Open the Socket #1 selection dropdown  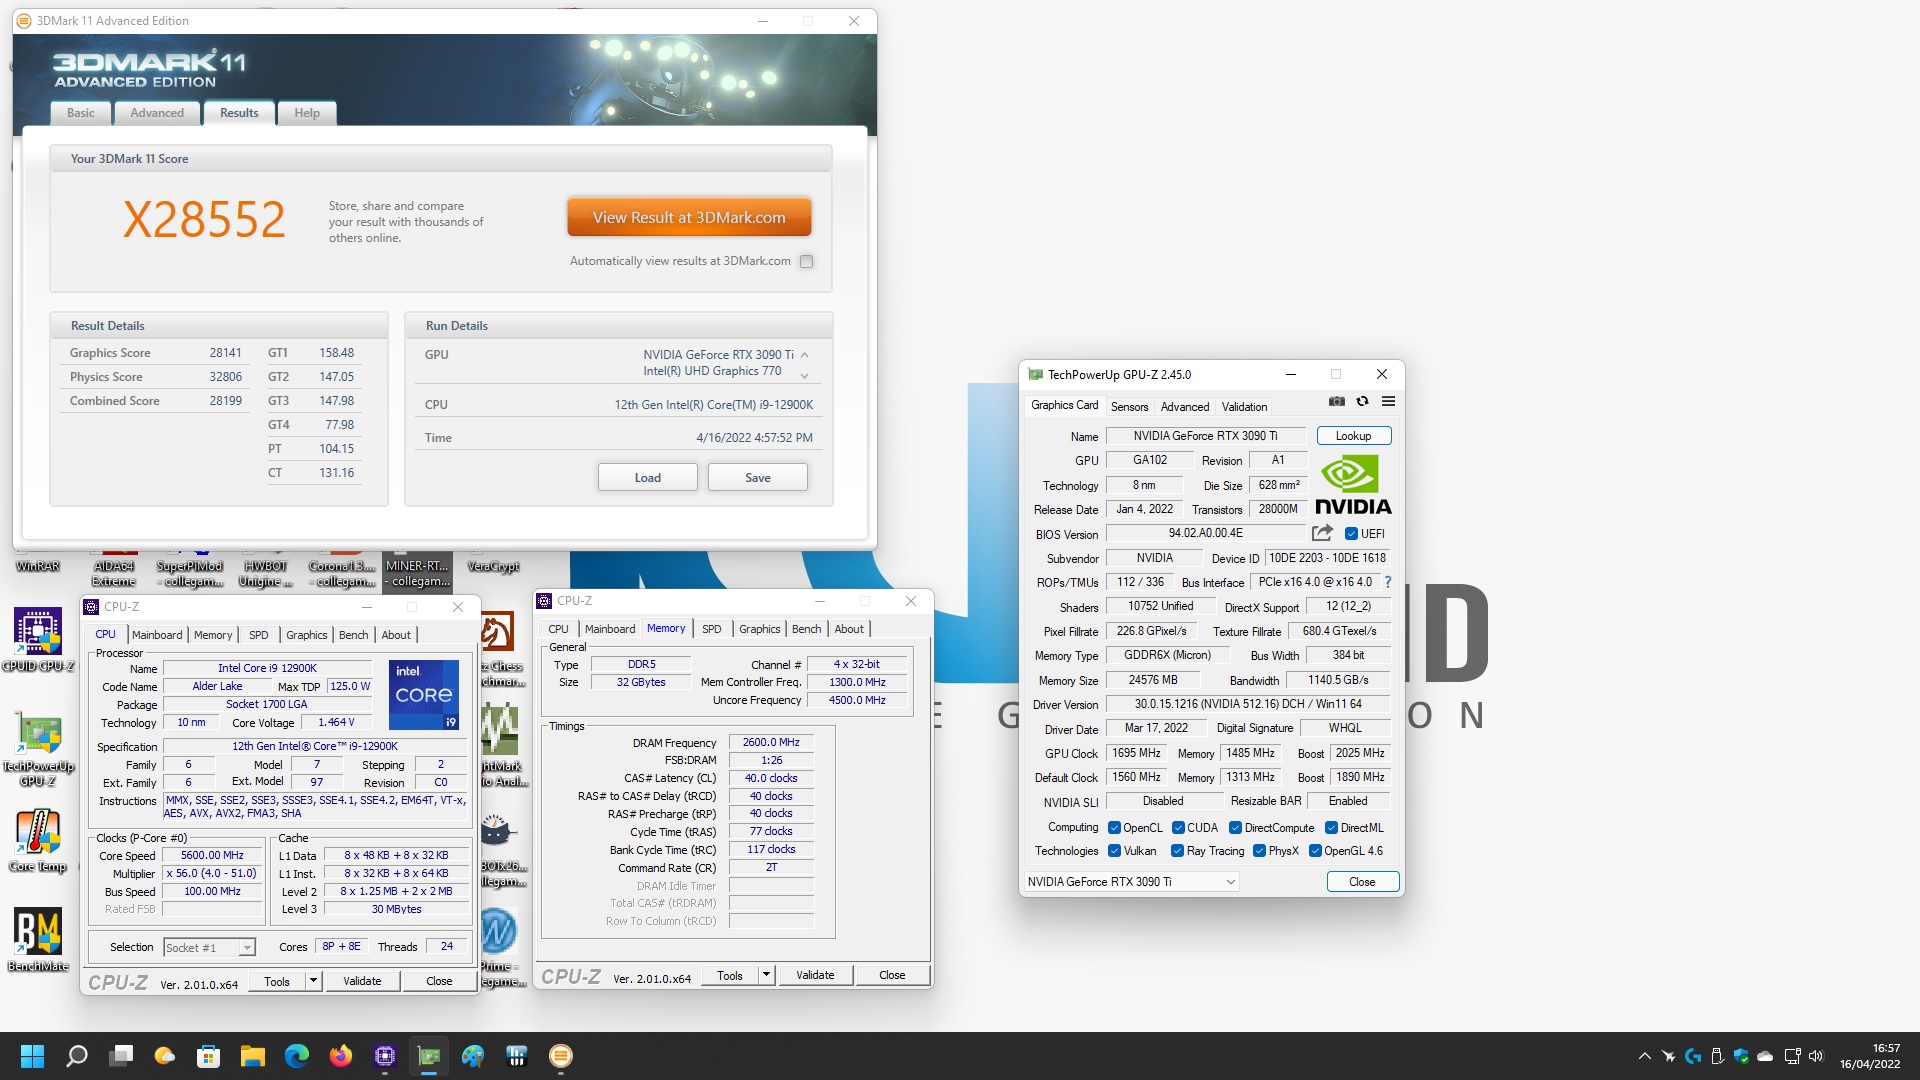tap(209, 948)
